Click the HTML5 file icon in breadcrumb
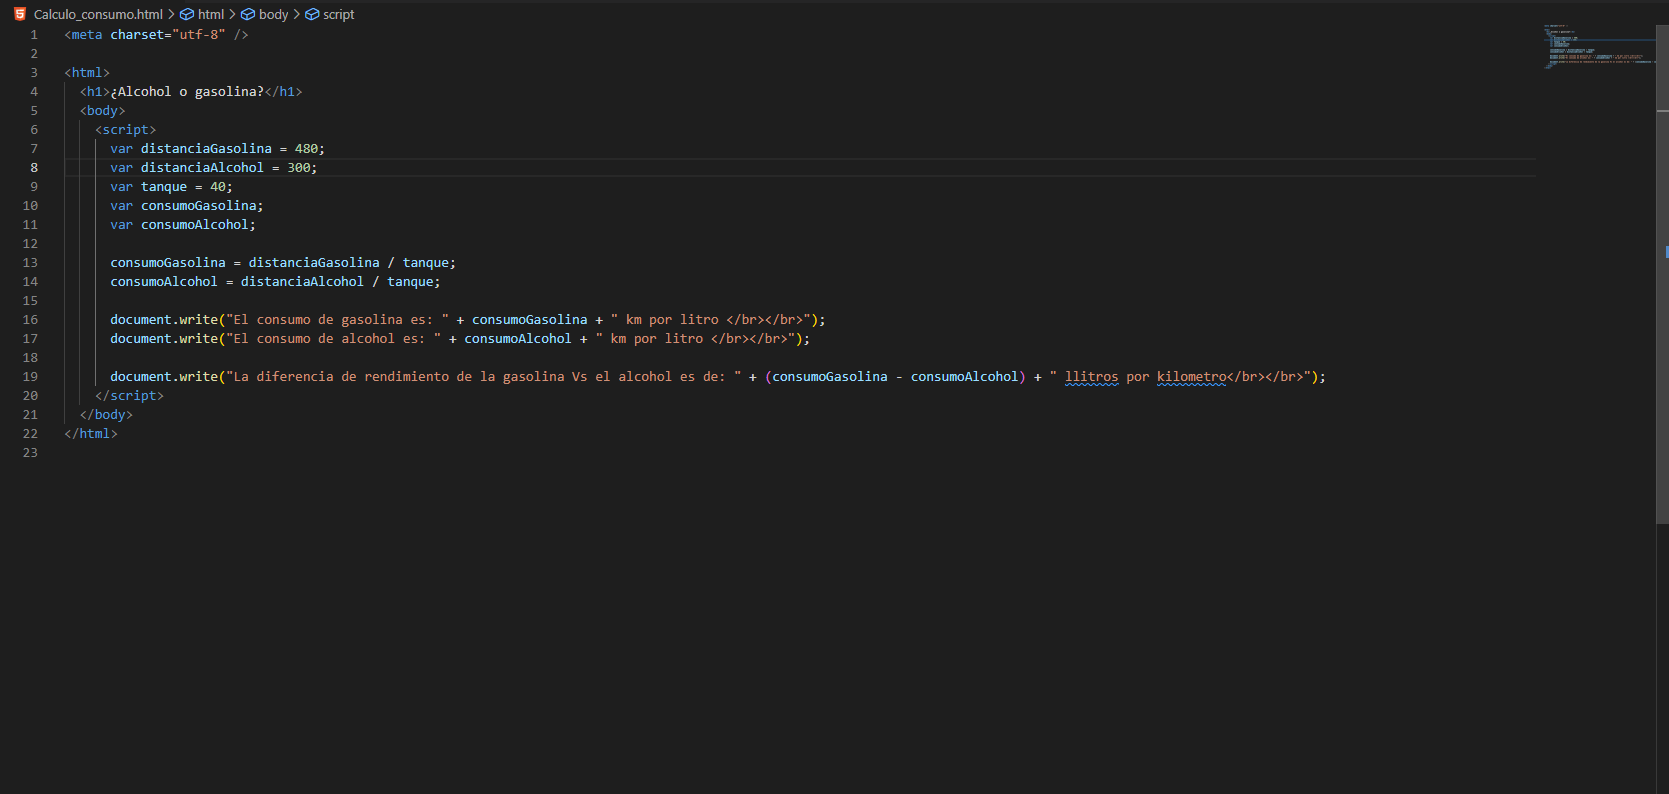This screenshot has width=1669, height=794. (20, 14)
